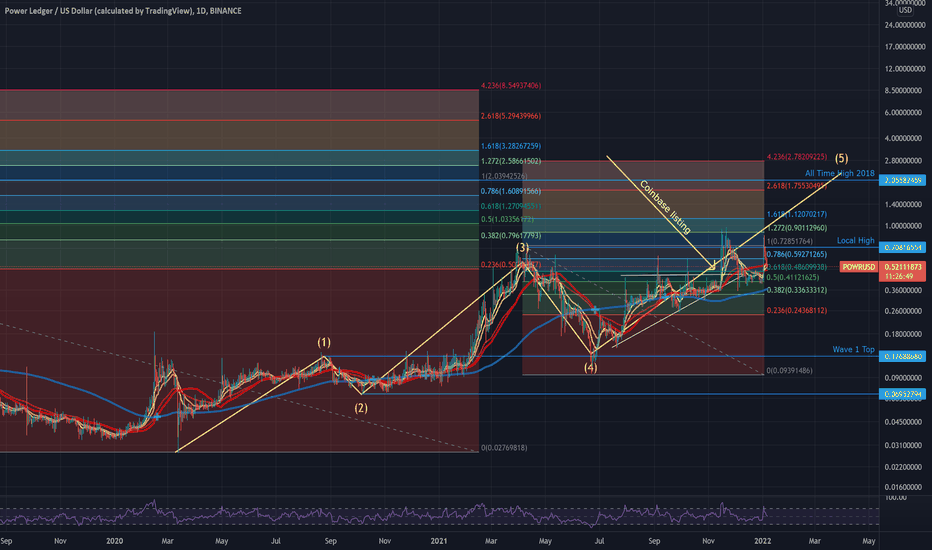Click the 0.0695 horizontal line price tag

(x=902, y=394)
